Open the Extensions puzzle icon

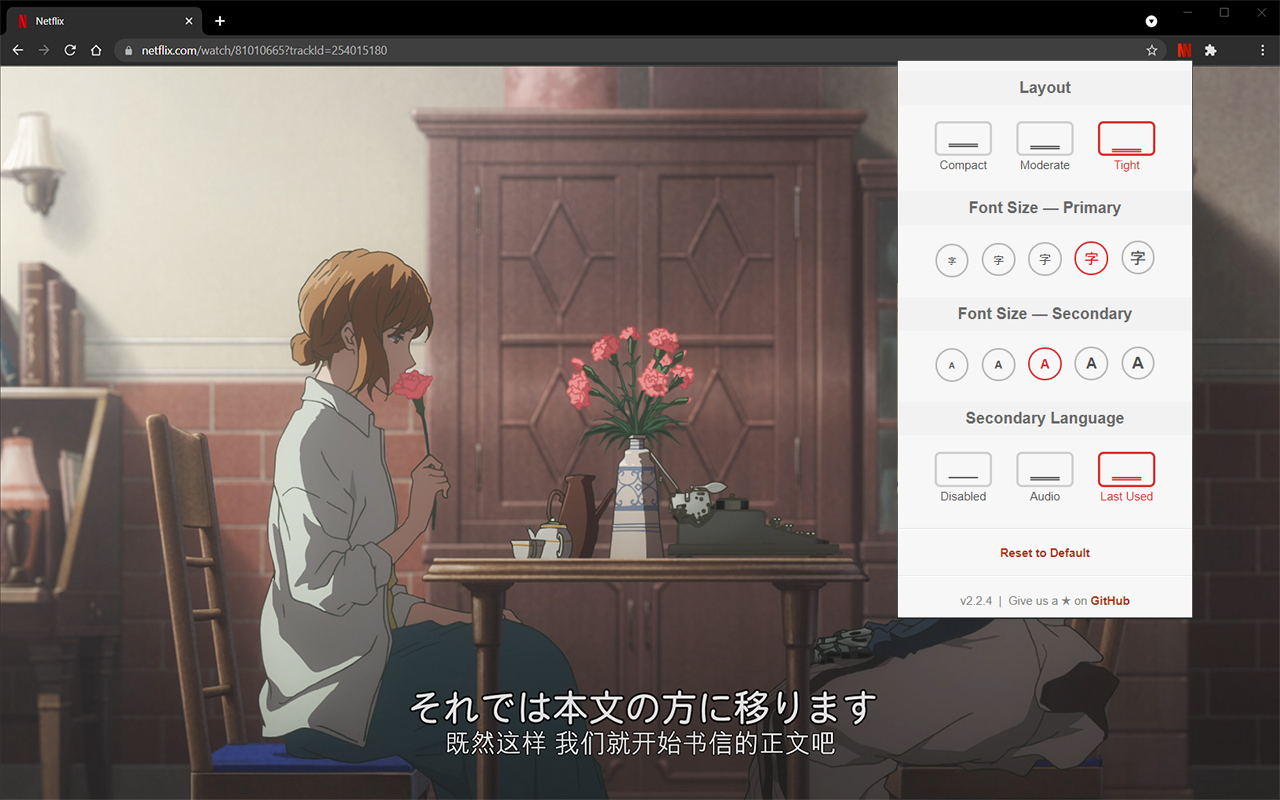coord(1211,50)
